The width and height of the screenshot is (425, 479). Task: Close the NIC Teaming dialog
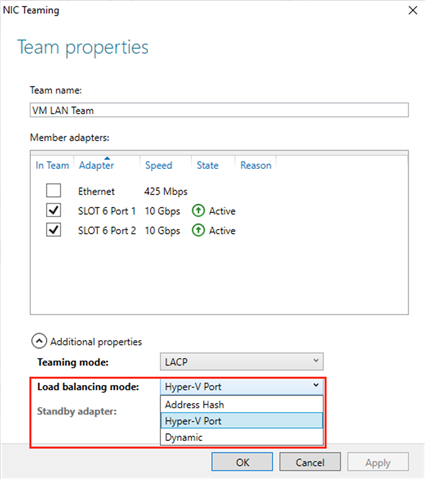[413, 10]
